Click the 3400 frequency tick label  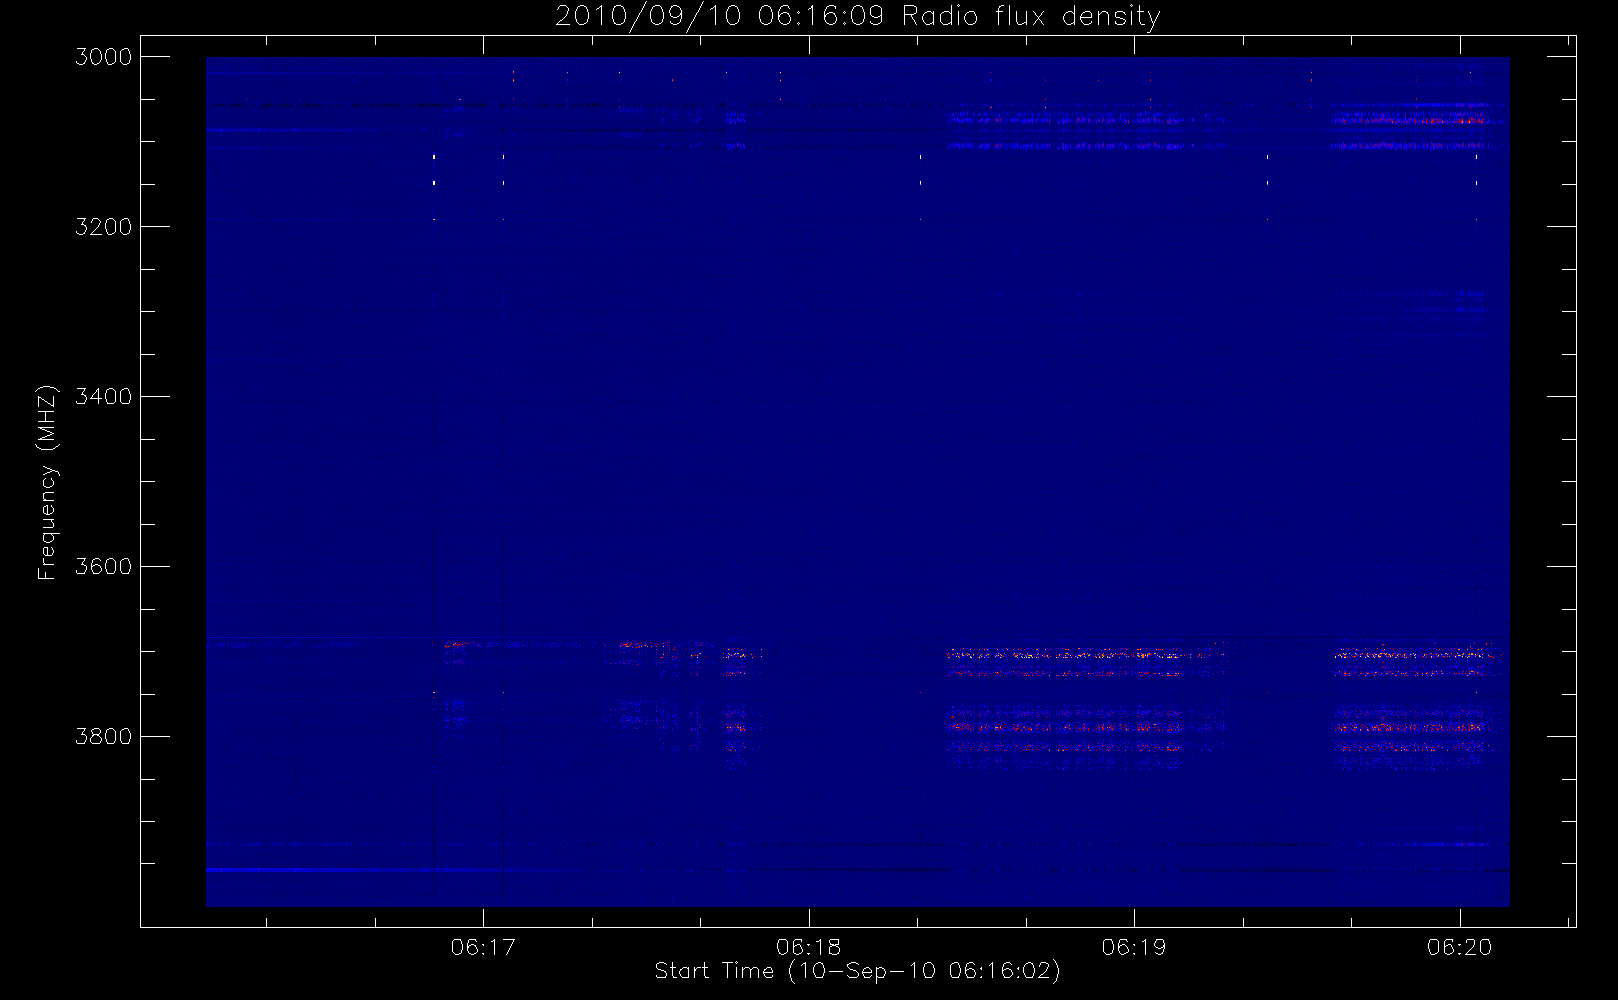[104, 397]
